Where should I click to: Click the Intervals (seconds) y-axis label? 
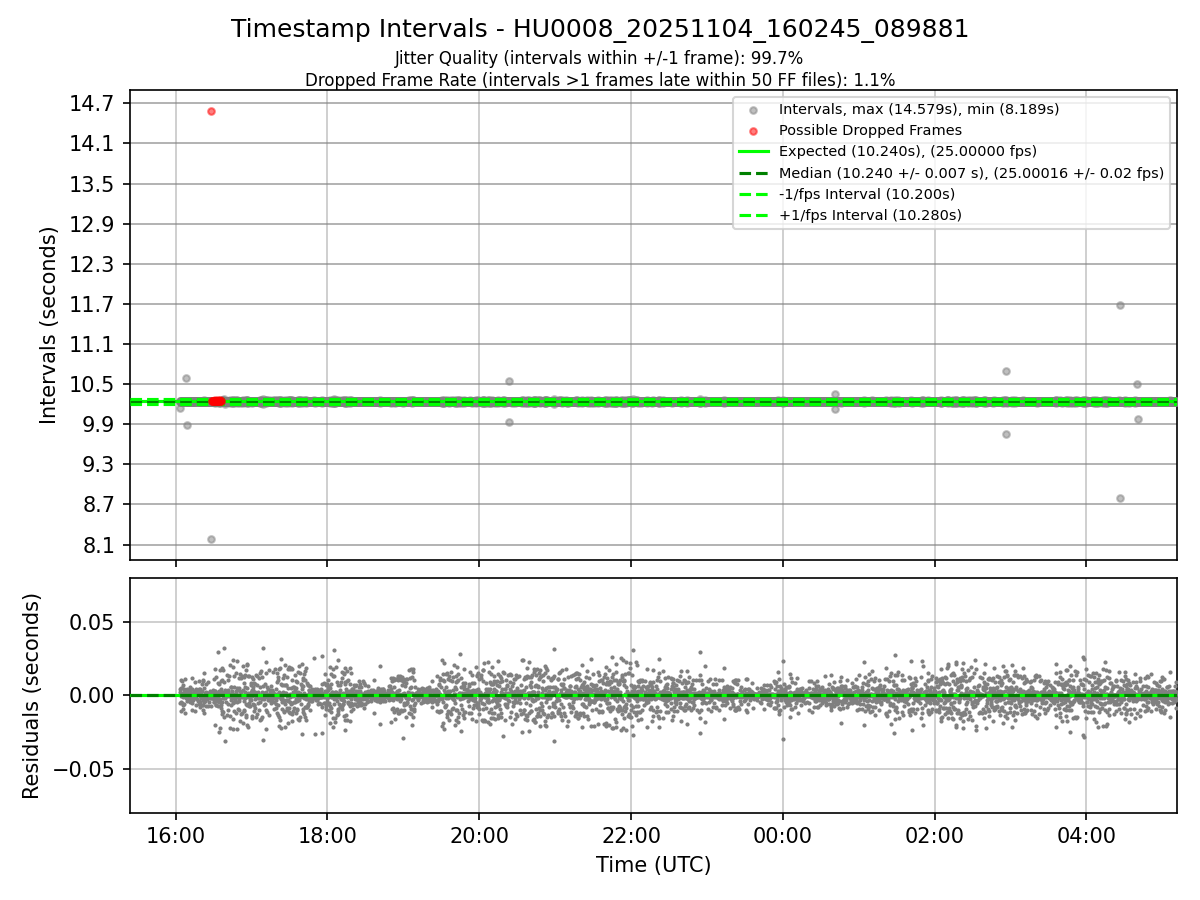(49, 325)
